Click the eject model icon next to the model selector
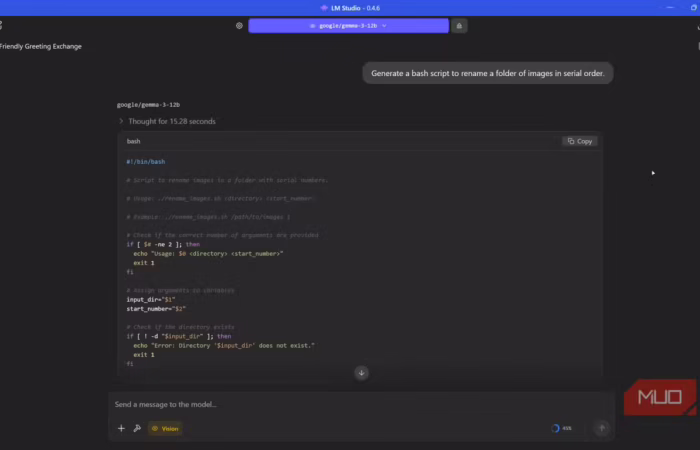 click(x=459, y=26)
